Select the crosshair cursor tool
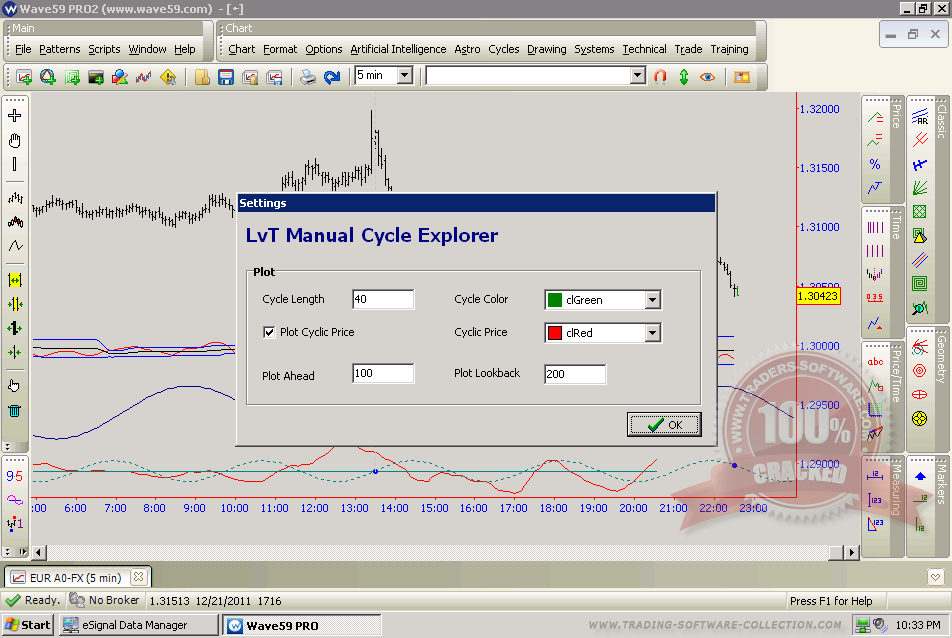This screenshot has height=638, width=952. [15, 116]
